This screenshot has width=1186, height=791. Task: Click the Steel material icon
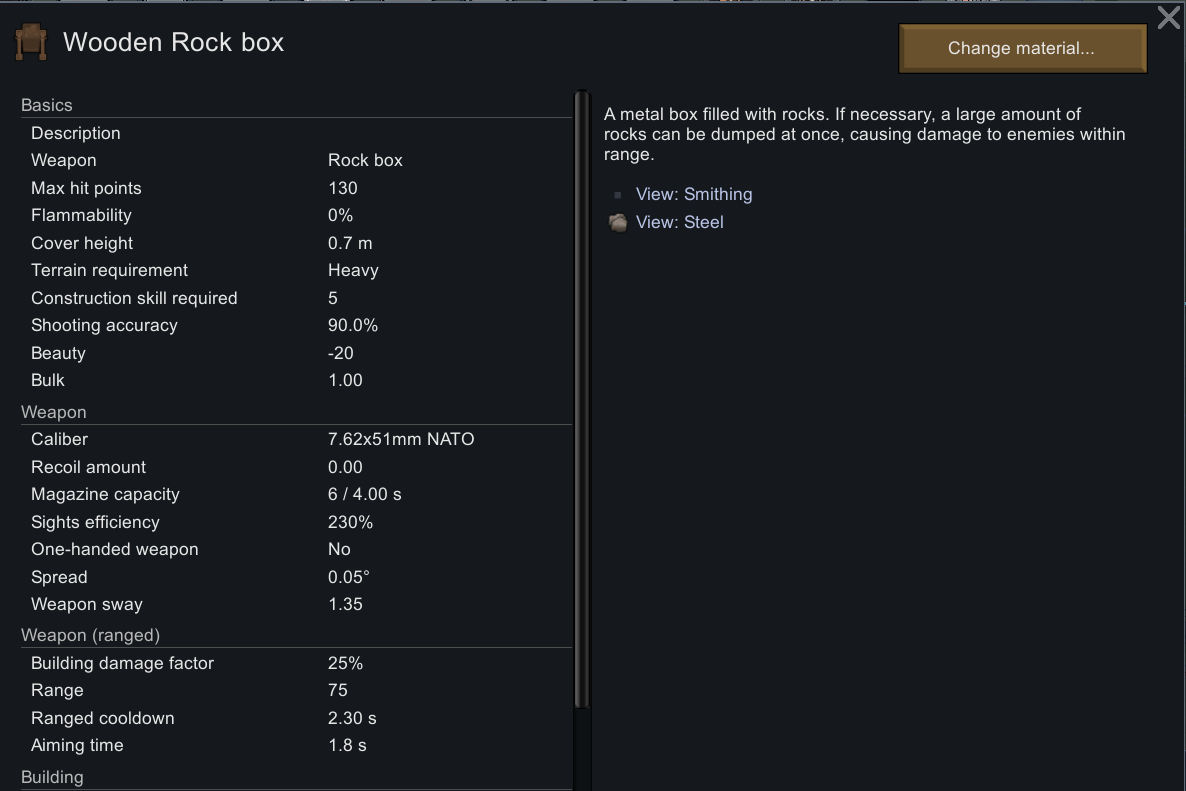618,222
